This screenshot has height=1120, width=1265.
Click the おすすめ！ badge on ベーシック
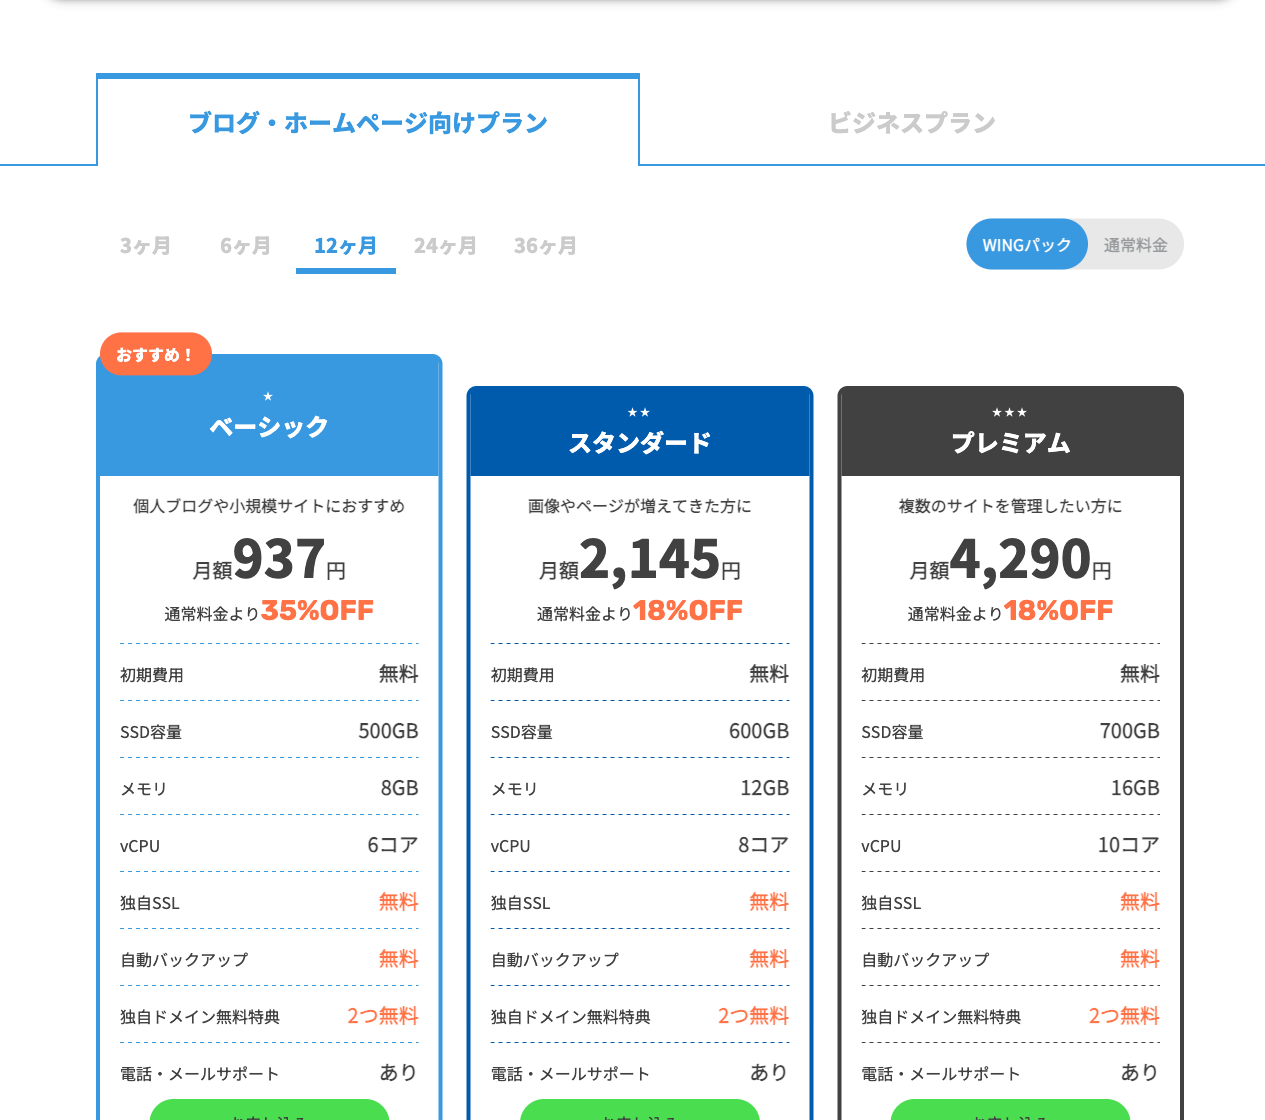(x=156, y=354)
